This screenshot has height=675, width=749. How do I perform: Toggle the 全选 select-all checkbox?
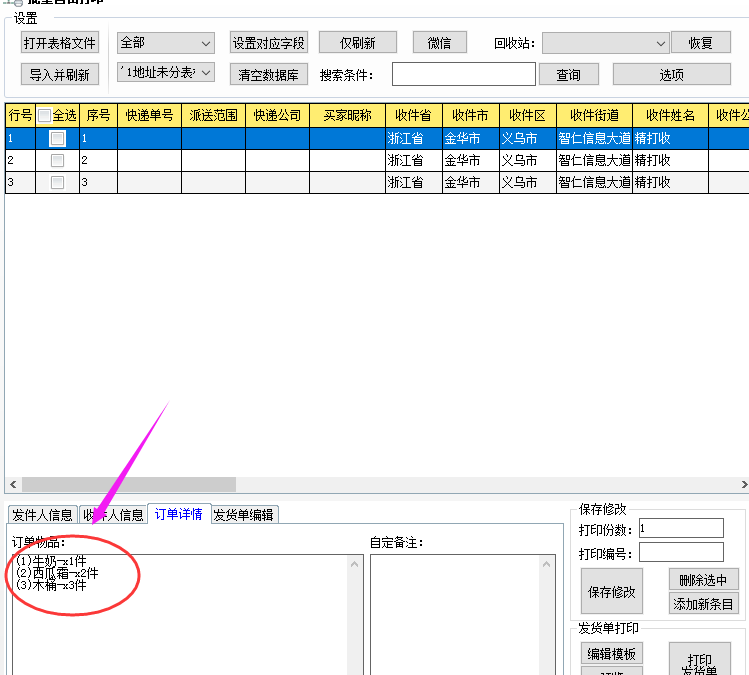(x=45, y=115)
